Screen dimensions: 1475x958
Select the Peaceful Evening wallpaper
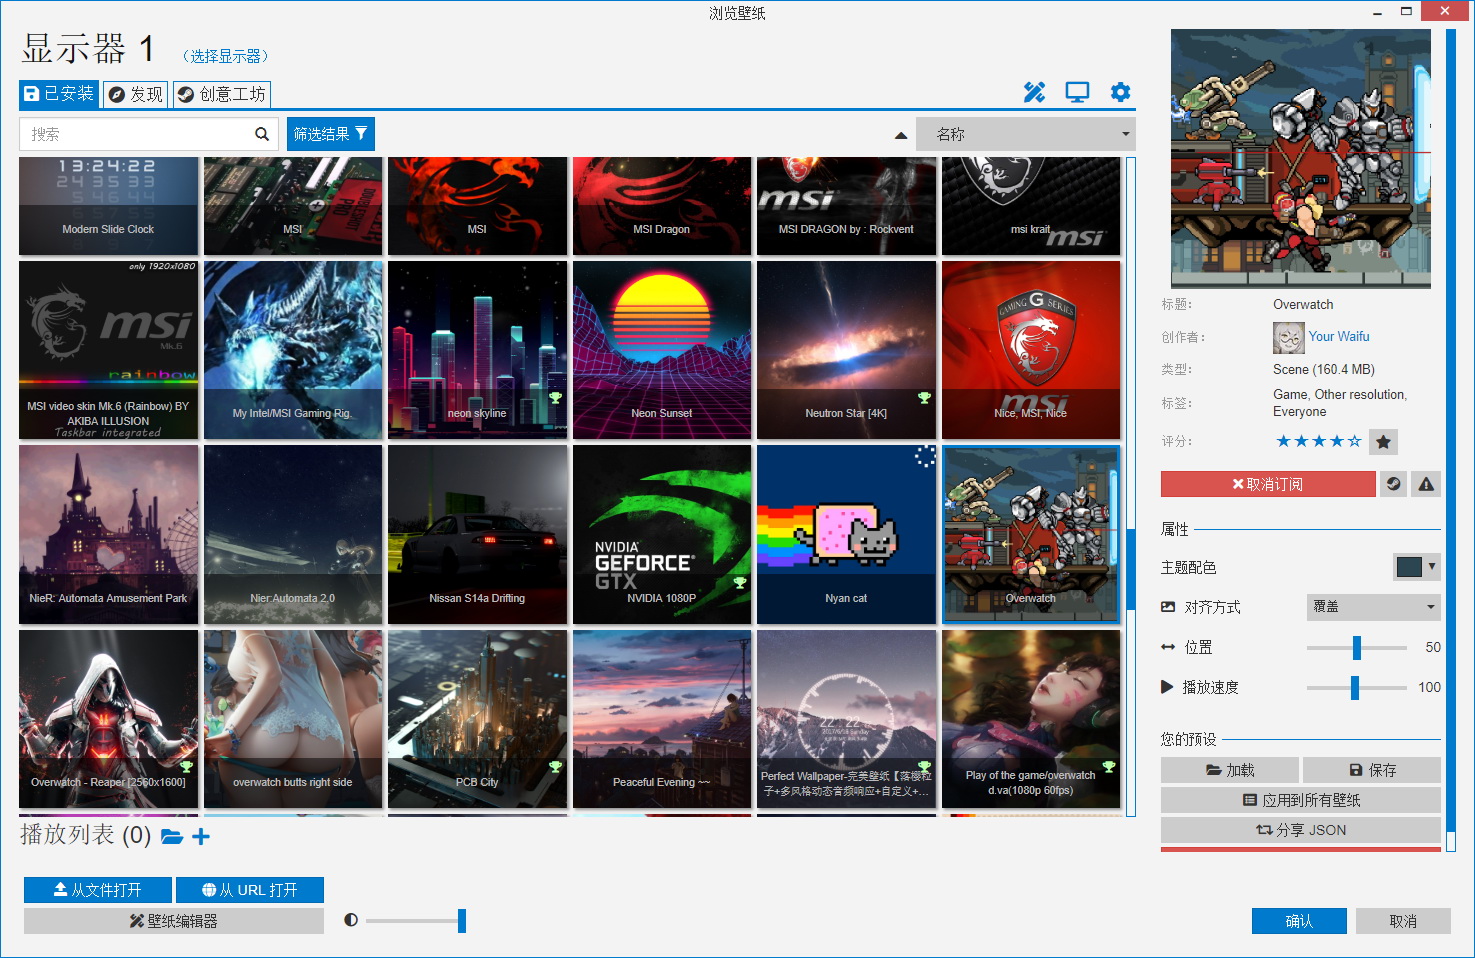click(662, 719)
